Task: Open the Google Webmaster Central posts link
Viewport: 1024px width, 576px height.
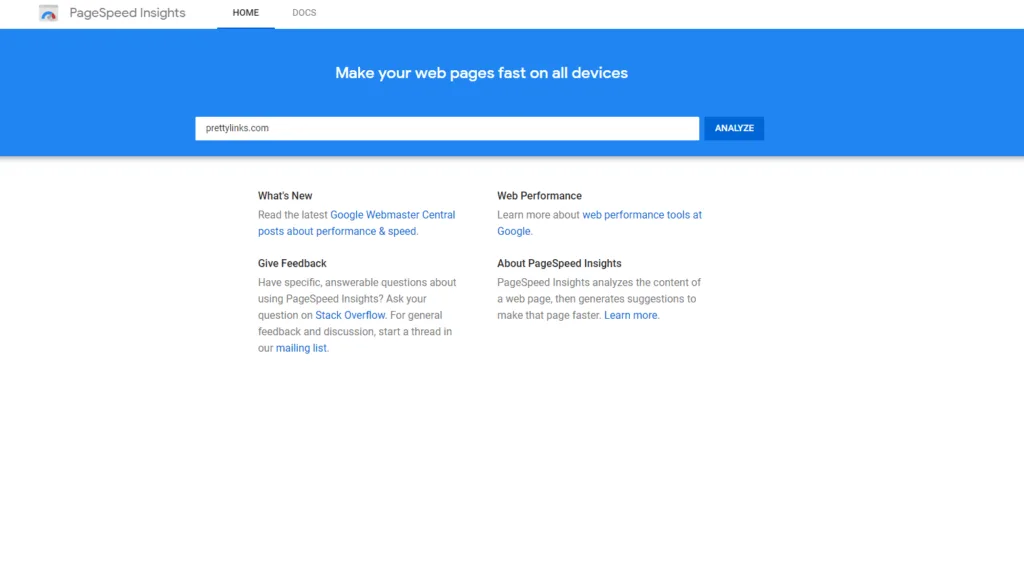Action: 392,214
